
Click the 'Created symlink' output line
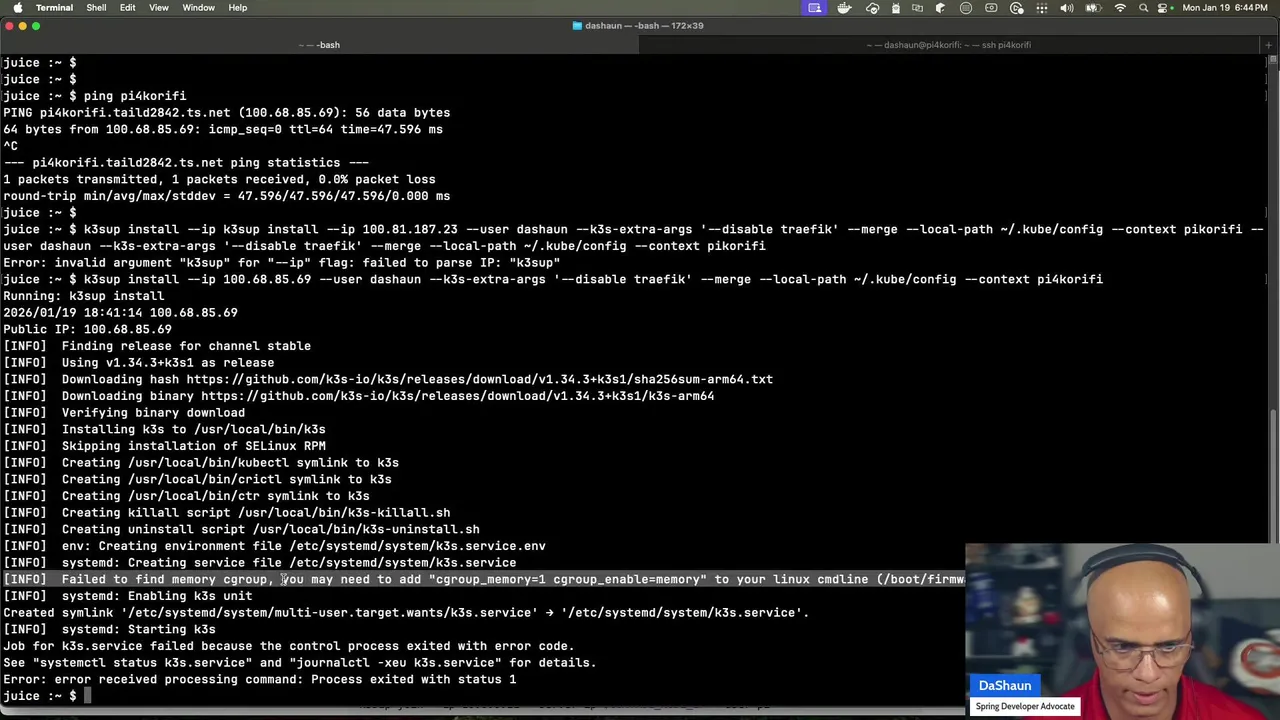(406, 613)
